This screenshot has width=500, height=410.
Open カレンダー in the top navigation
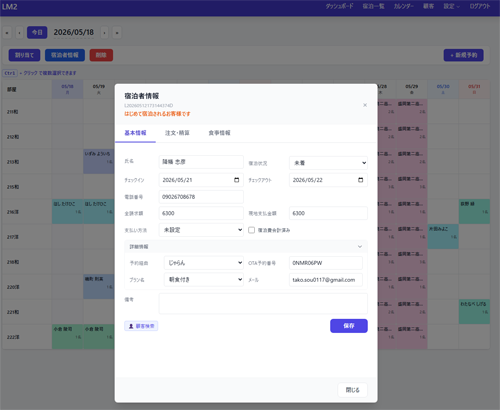pyautogui.click(x=404, y=6)
